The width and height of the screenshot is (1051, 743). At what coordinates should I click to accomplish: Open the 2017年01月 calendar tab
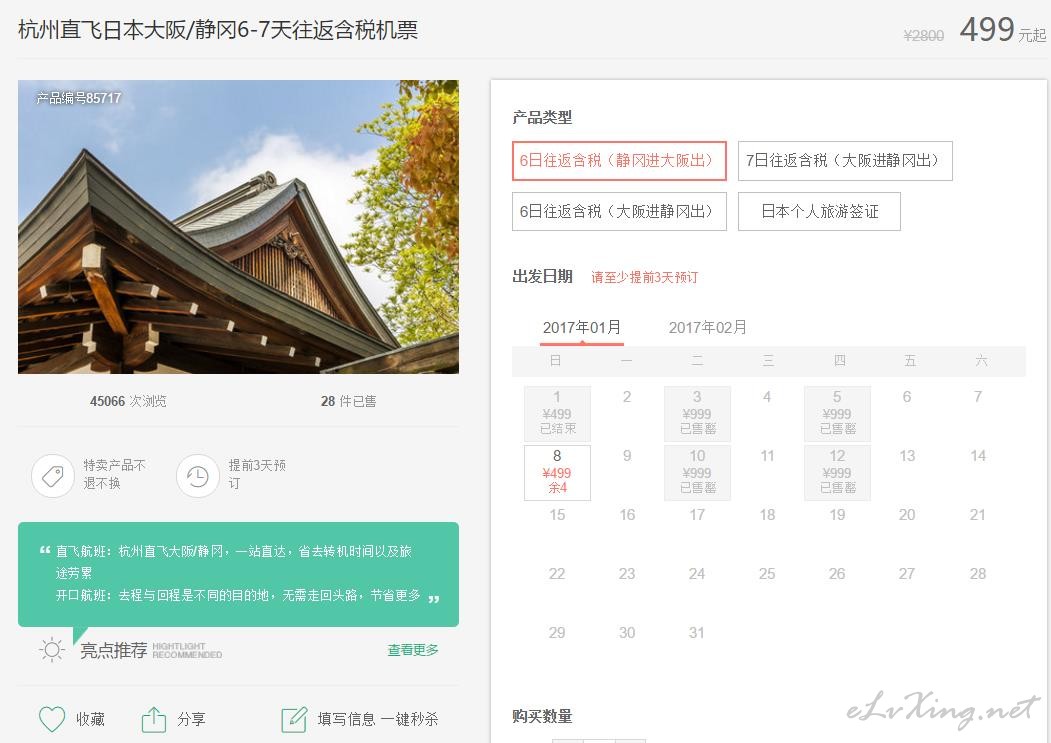tap(582, 327)
